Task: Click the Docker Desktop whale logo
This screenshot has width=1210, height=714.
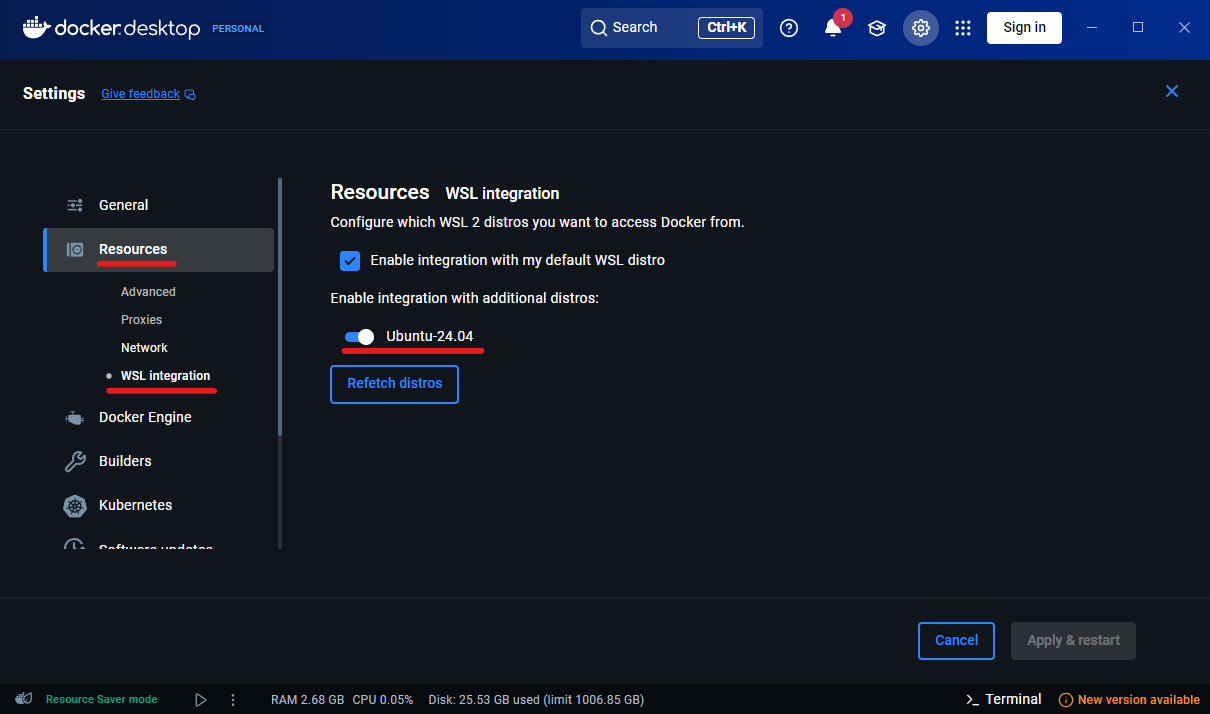Action: 36,28
